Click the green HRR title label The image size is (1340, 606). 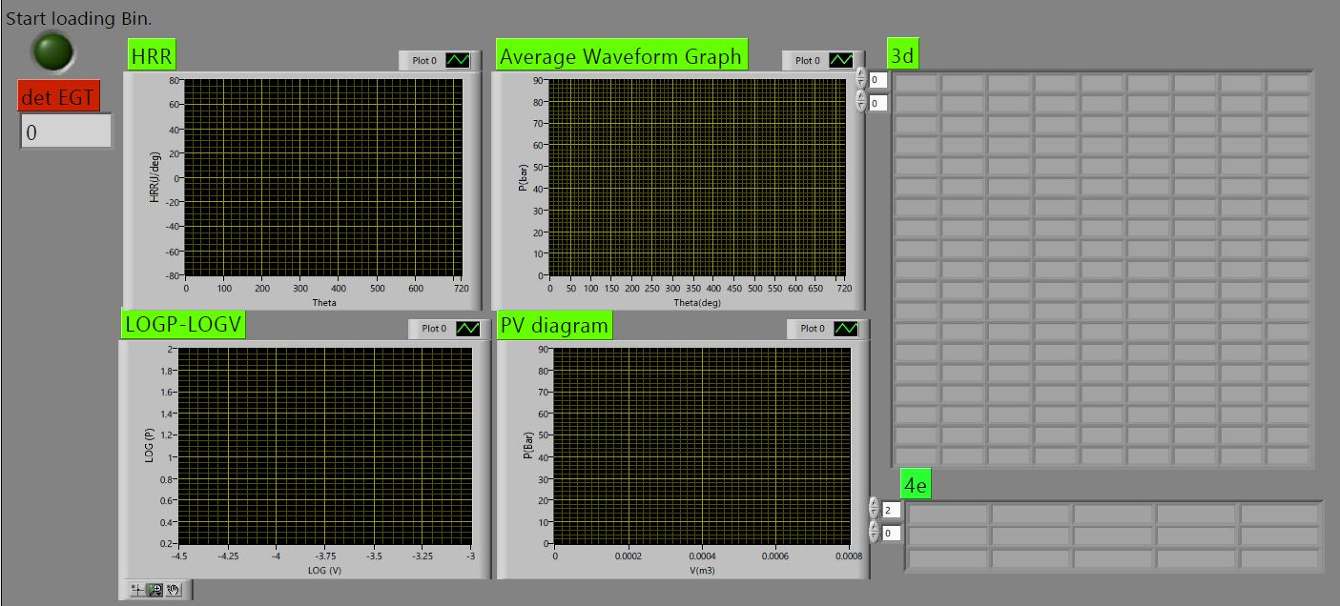150,55
